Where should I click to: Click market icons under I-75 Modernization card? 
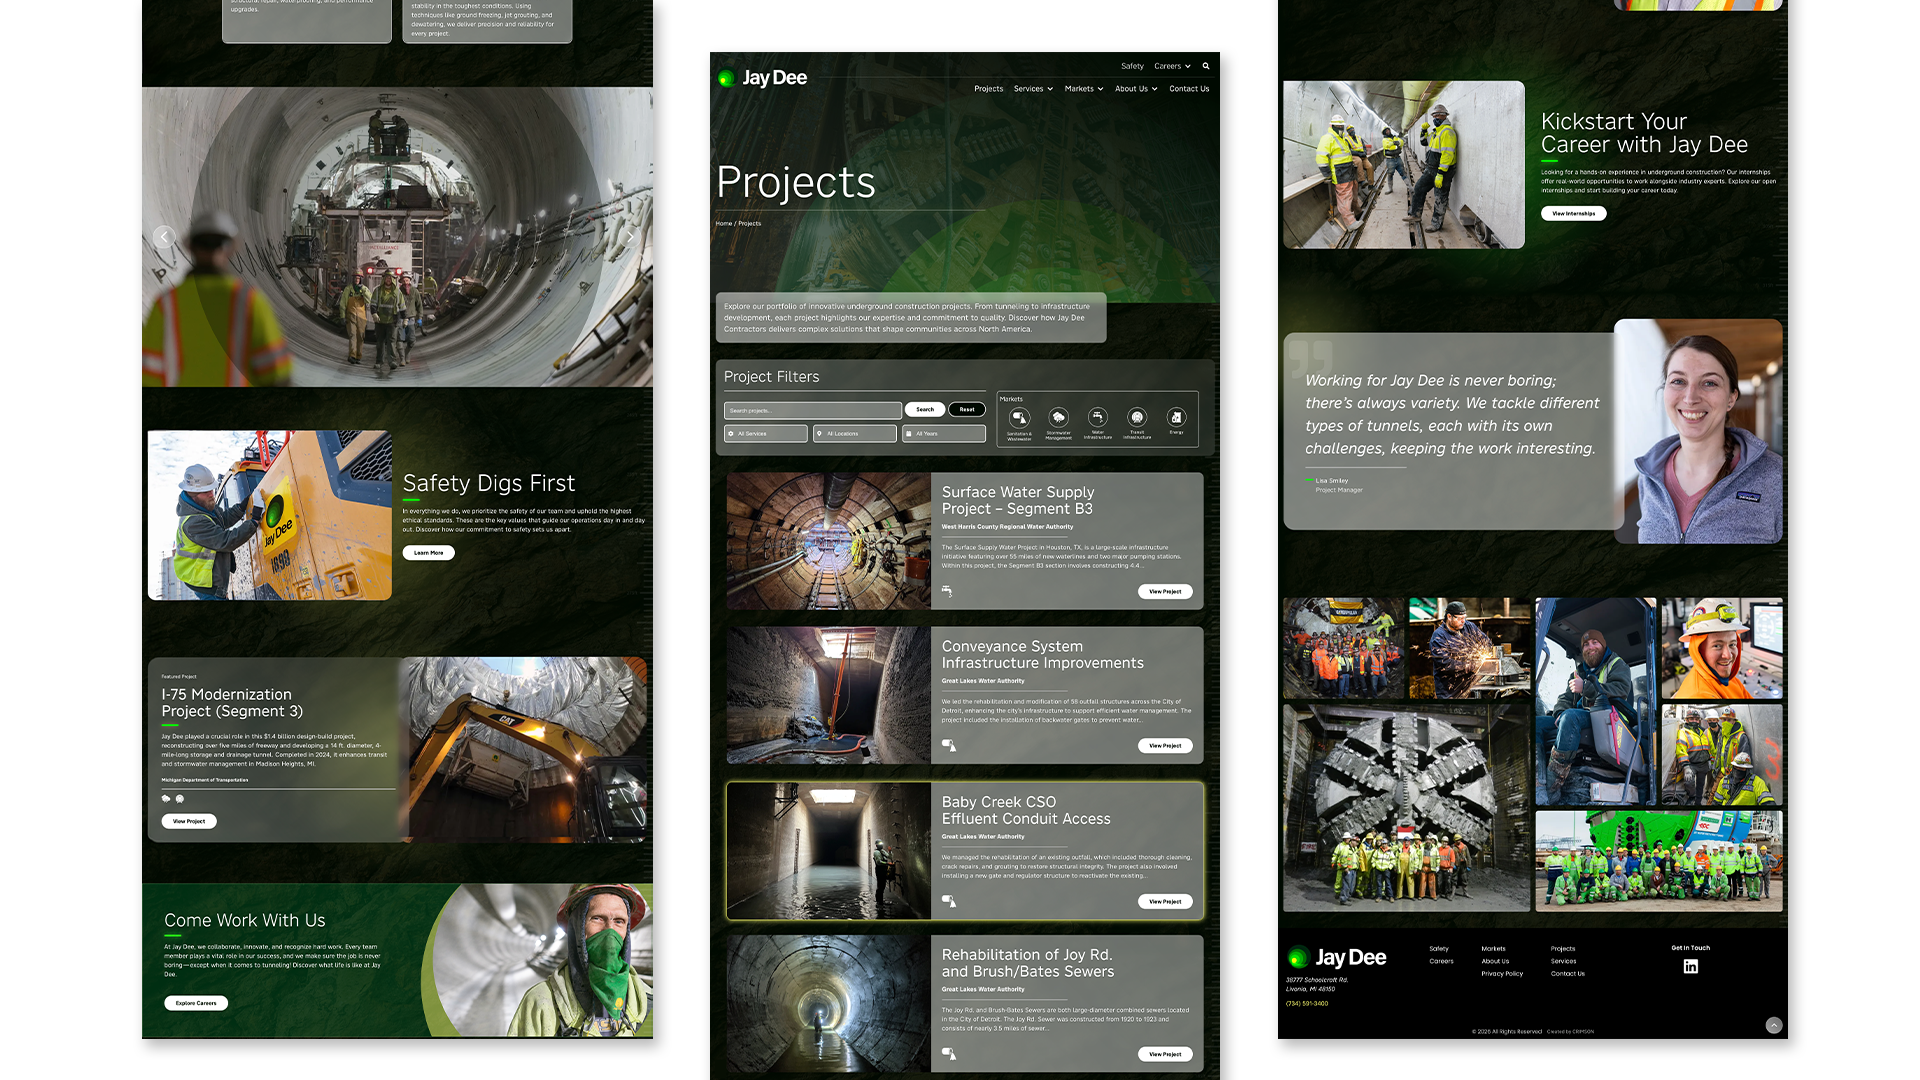point(173,799)
